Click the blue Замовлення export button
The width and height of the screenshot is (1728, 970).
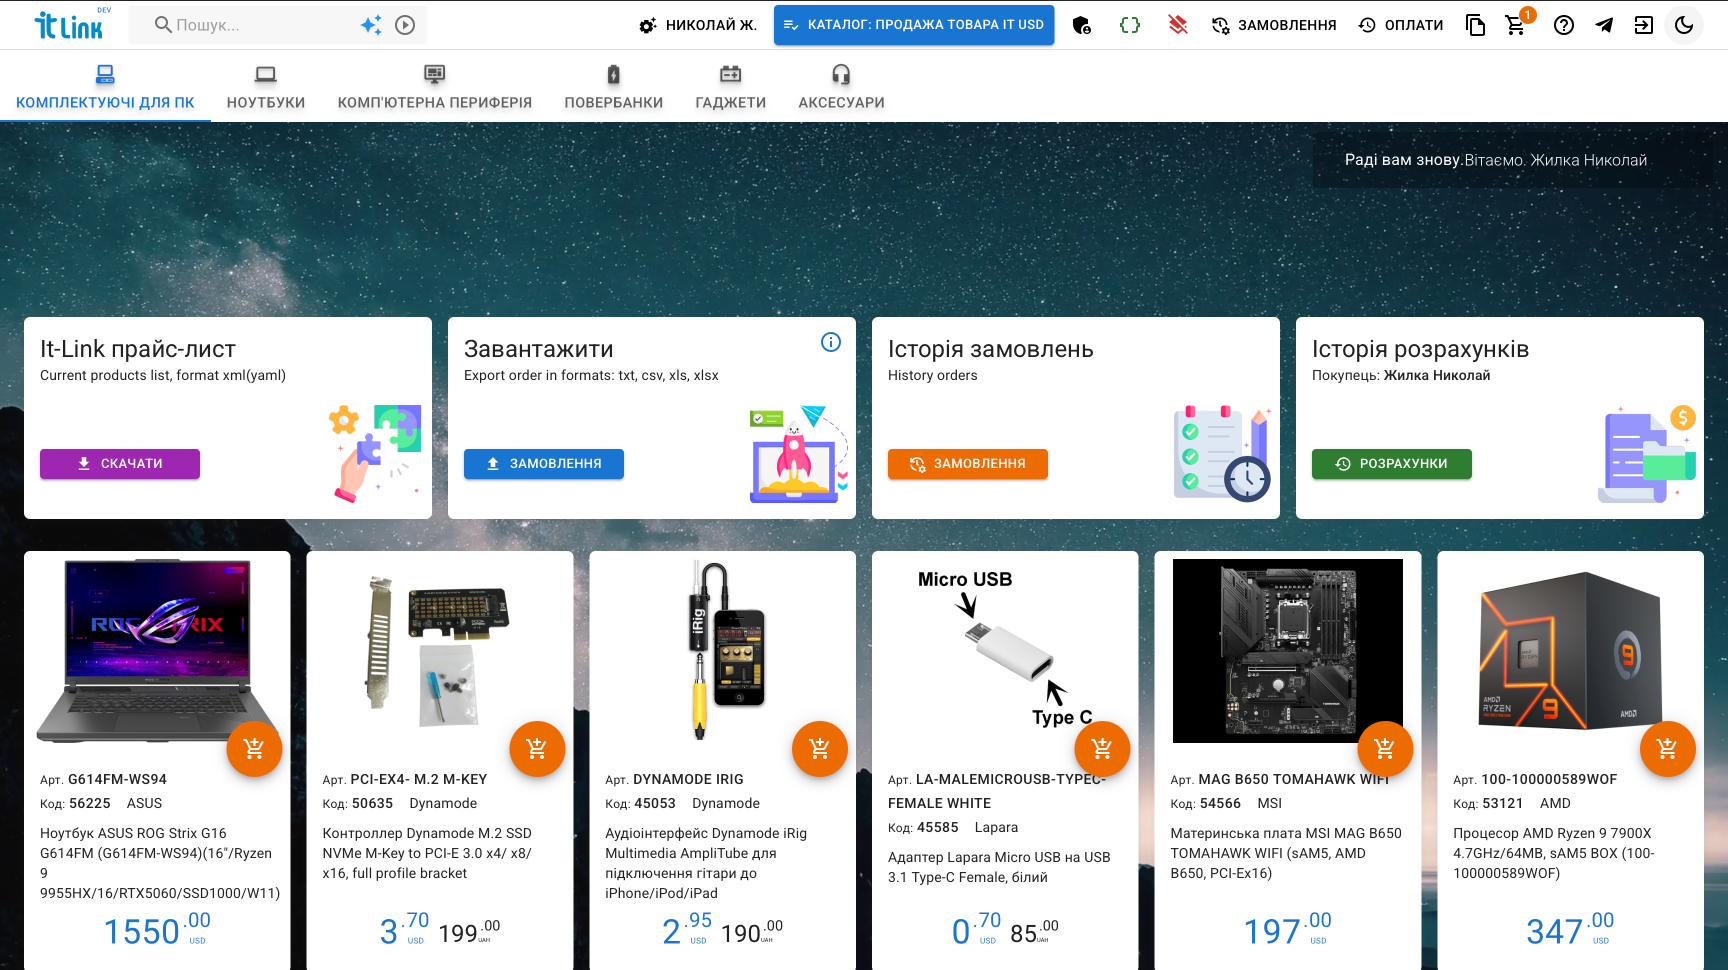(x=544, y=464)
